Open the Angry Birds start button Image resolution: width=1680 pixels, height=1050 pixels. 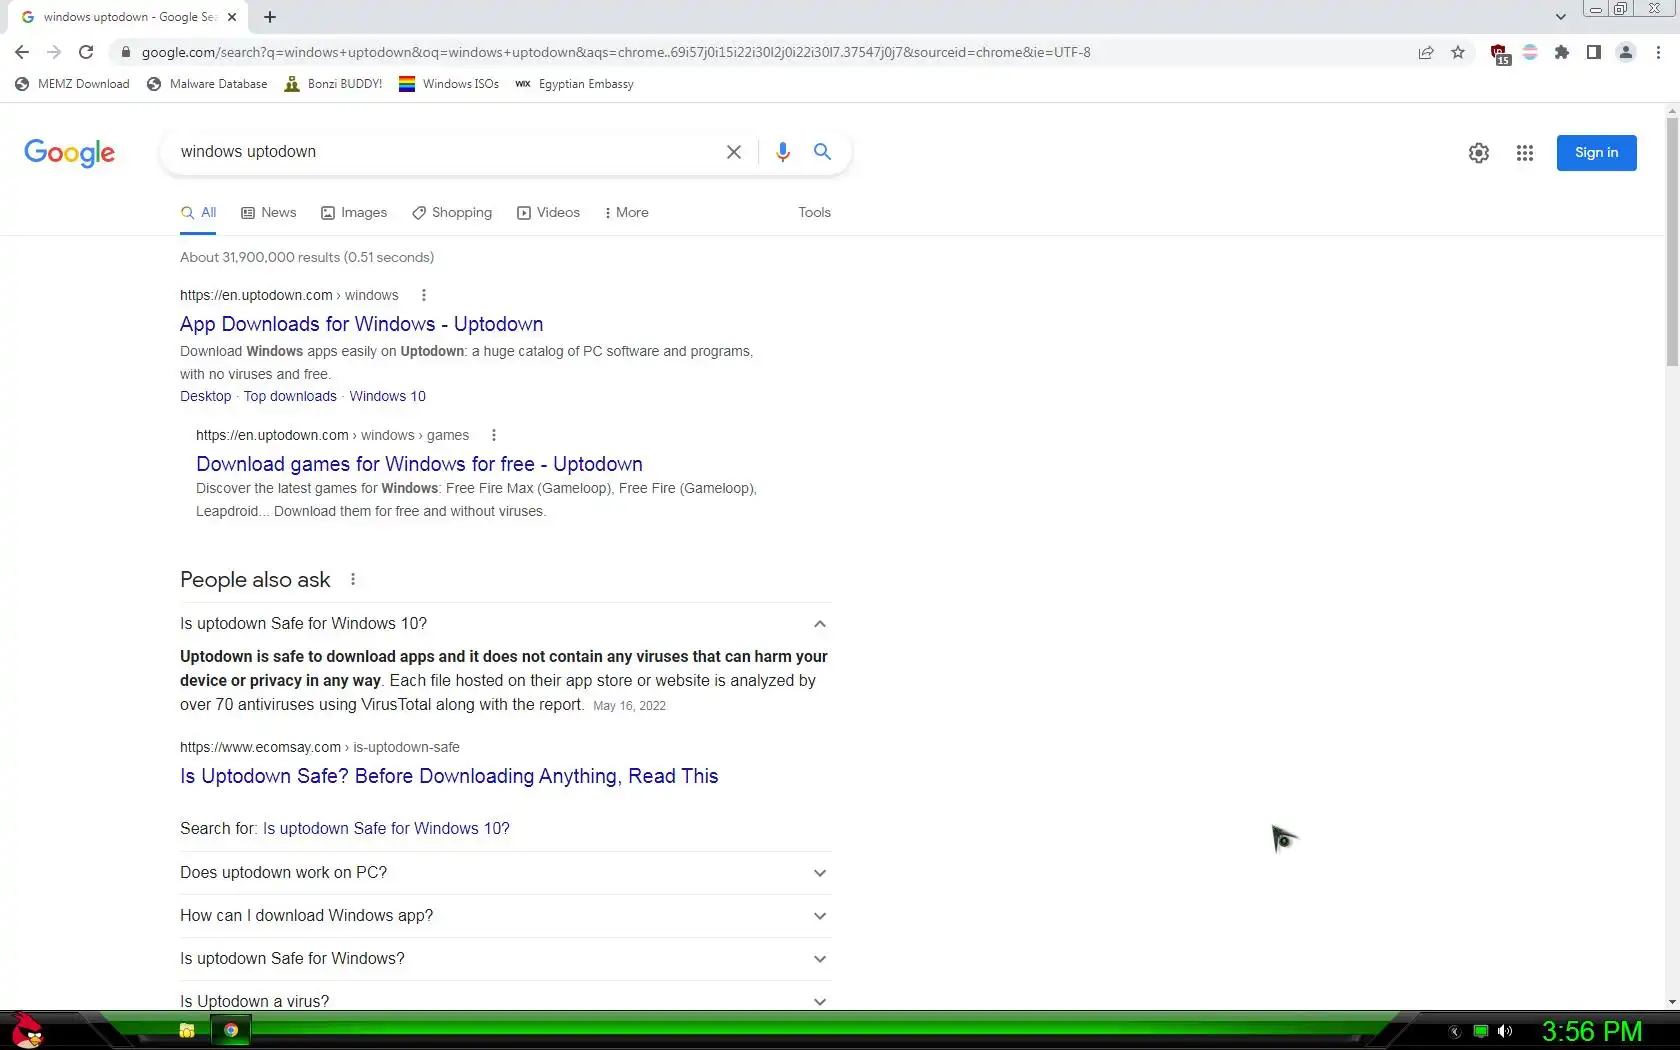(26, 1030)
